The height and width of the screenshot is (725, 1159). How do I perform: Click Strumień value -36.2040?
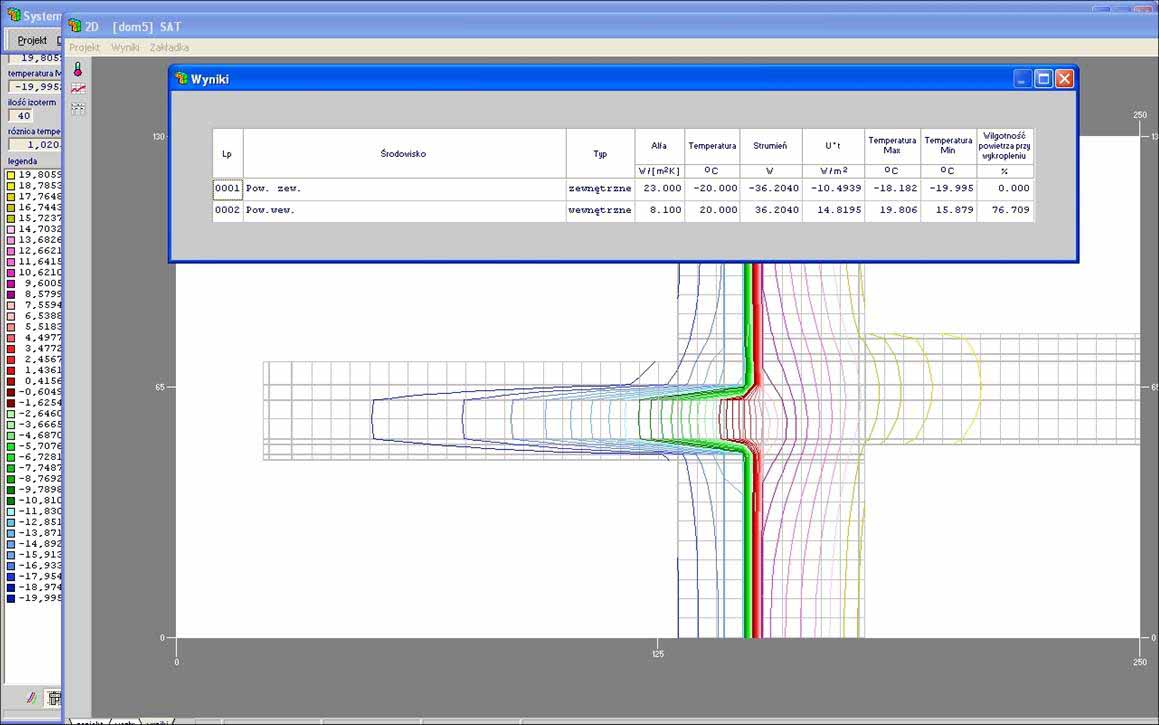(x=771, y=188)
